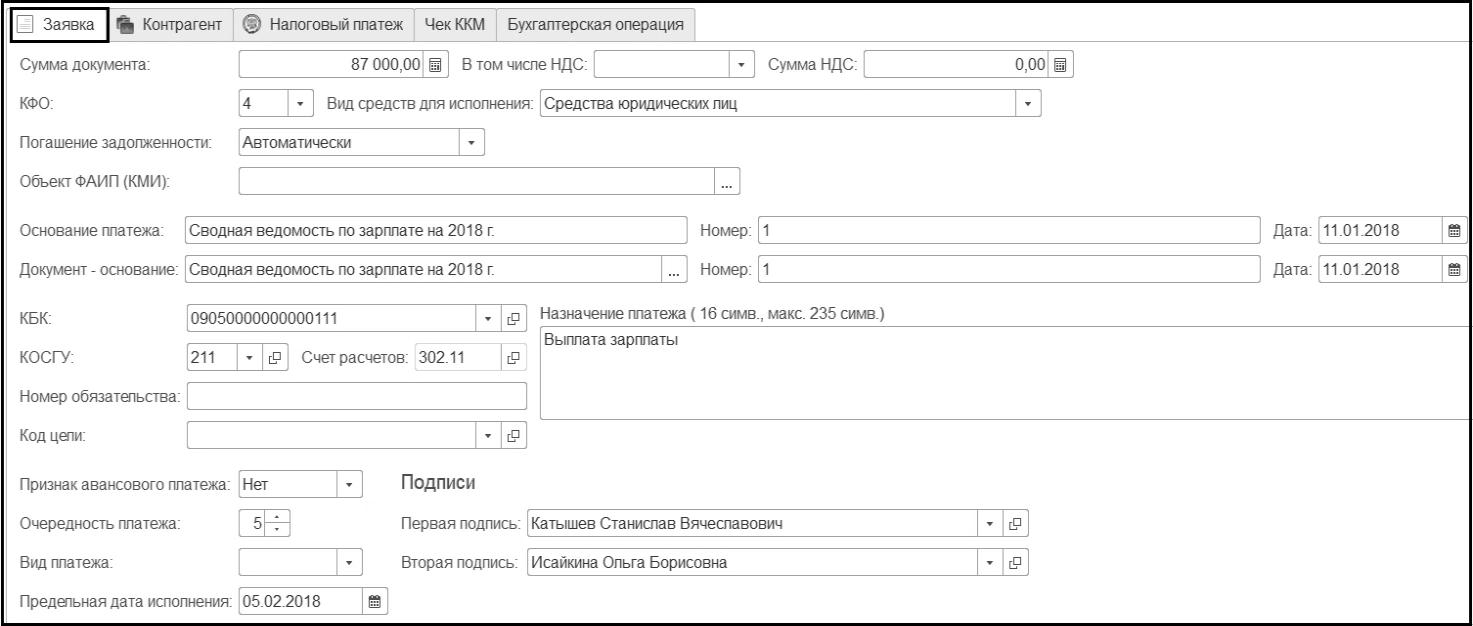The image size is (1473, 626).
Task: Open calculator for Сумма документа field
Action: pyautogui.click(x=434, y=65)
